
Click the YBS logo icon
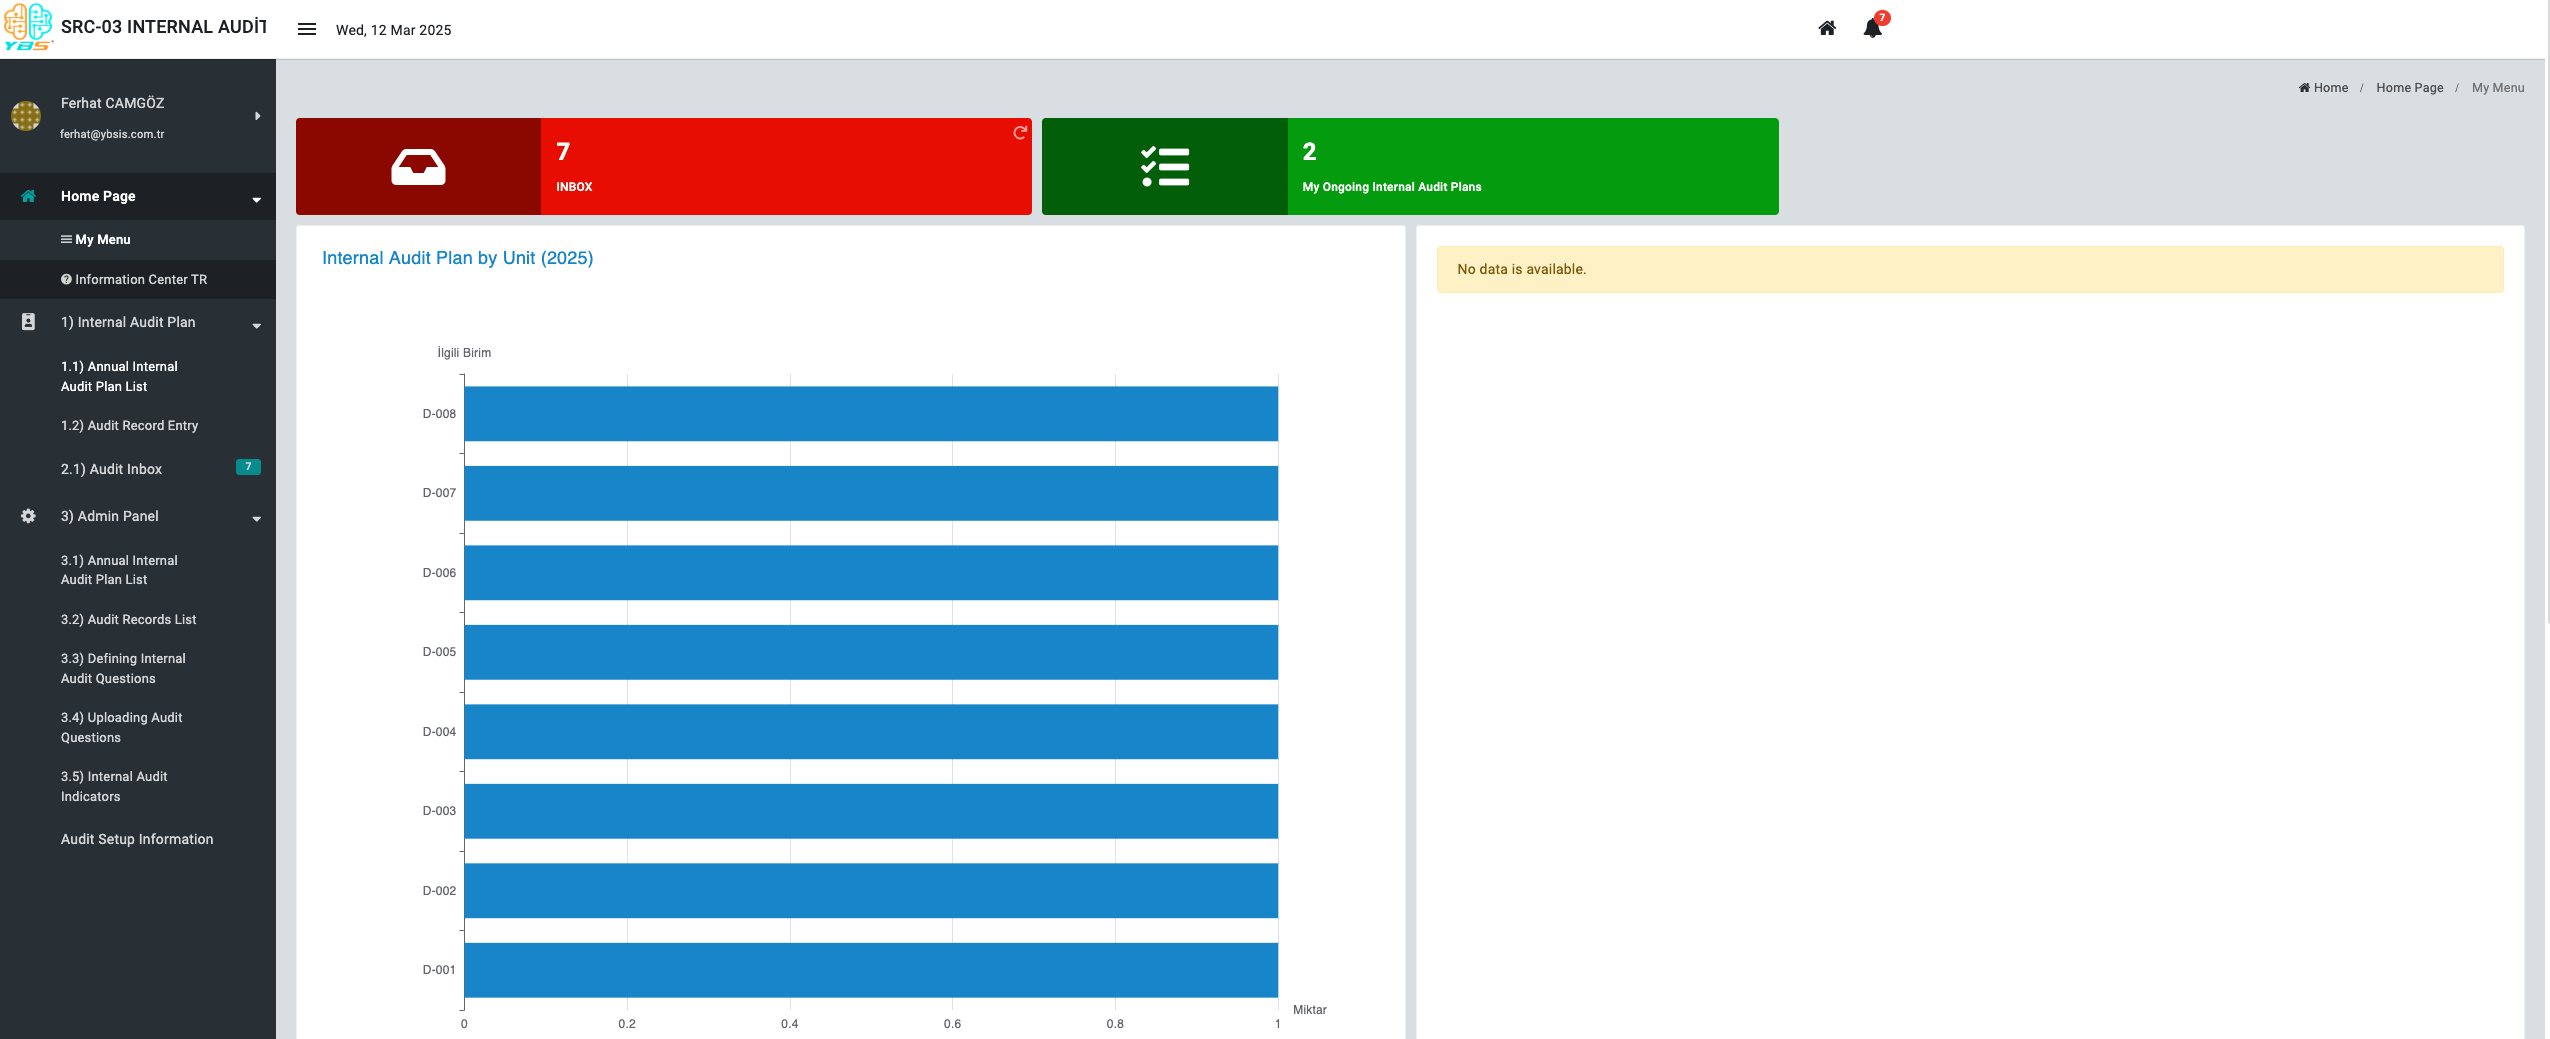tap(28, 27)
